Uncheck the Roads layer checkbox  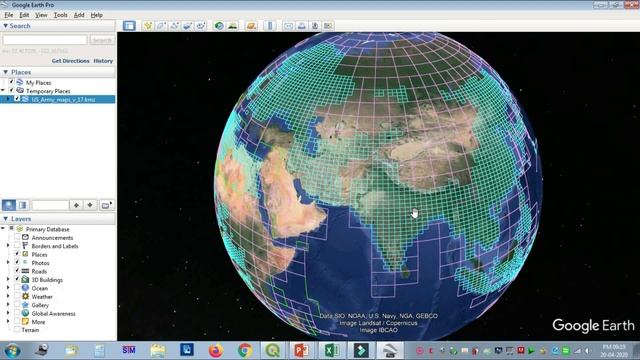pyautogui.click(x=17, y=271)
